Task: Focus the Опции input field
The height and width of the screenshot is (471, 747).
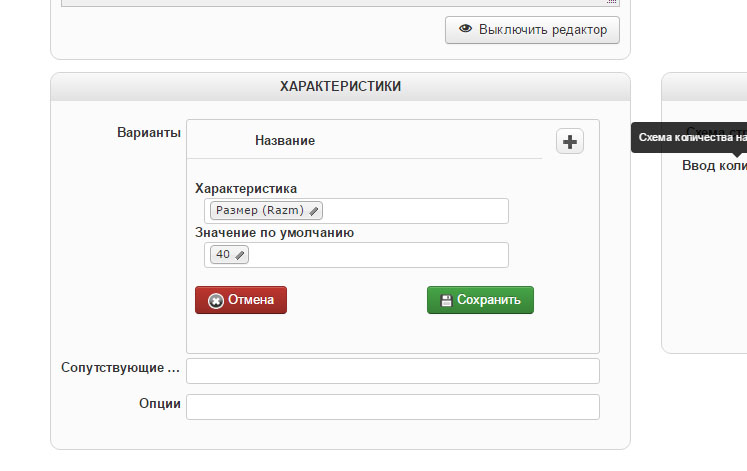Action: tap(392, 407)
